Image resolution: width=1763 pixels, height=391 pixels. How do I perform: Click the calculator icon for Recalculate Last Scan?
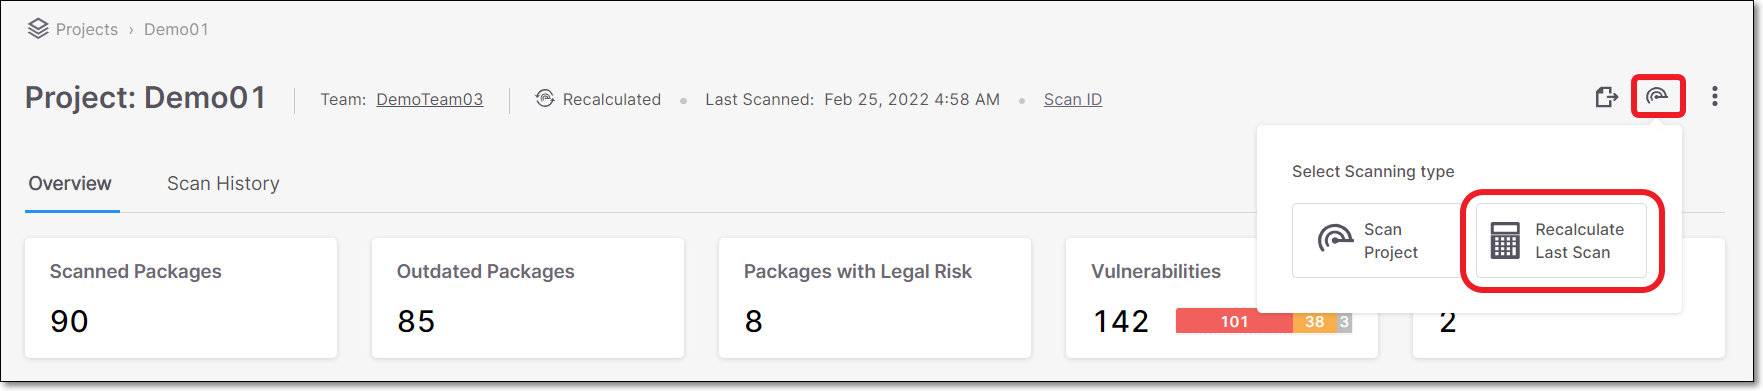pyautogui.click(x=1505, y=241)
